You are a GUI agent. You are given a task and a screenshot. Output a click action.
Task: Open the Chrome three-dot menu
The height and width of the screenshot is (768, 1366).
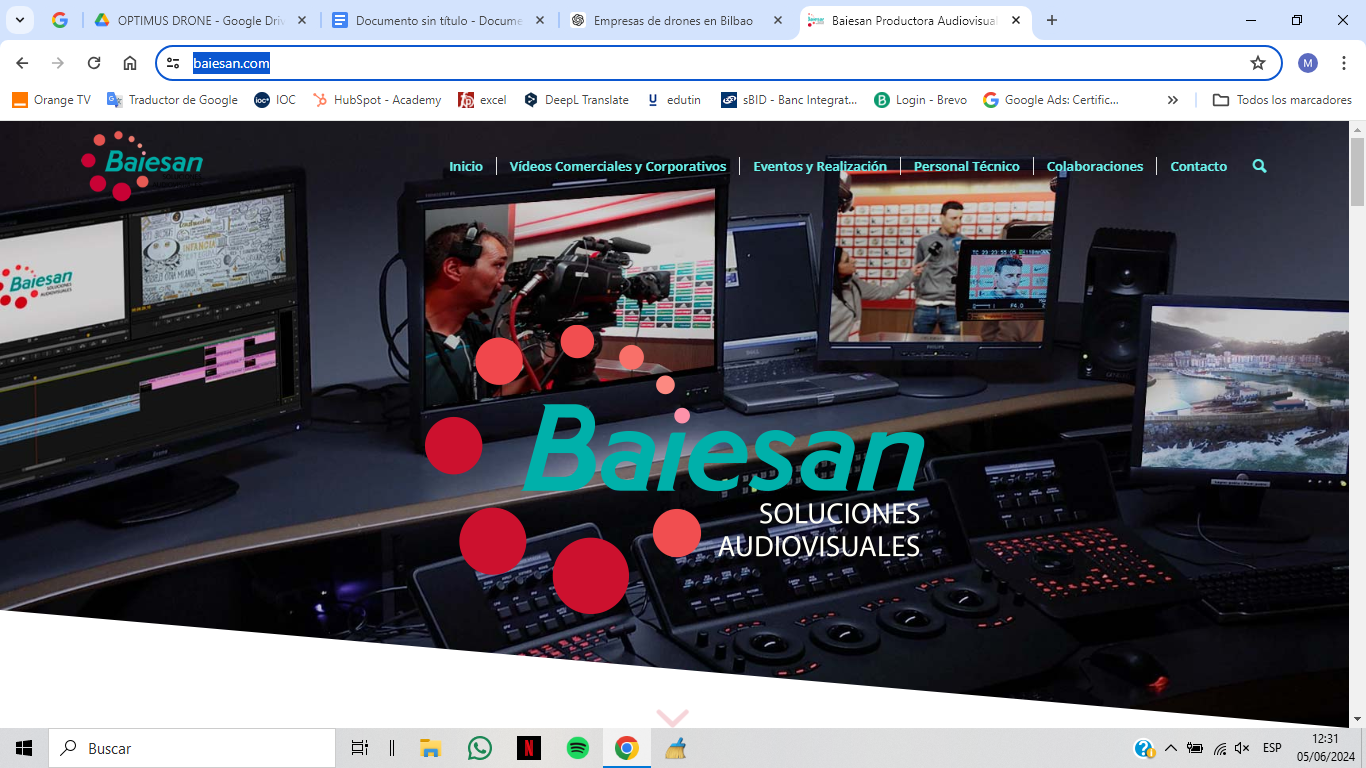(1345, 63)
